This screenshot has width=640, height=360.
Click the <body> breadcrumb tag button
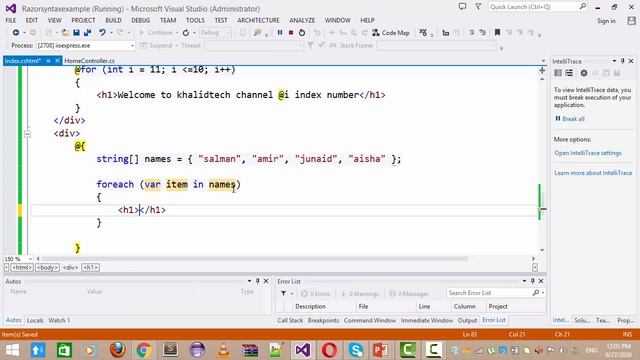click(x=47, y=268)
